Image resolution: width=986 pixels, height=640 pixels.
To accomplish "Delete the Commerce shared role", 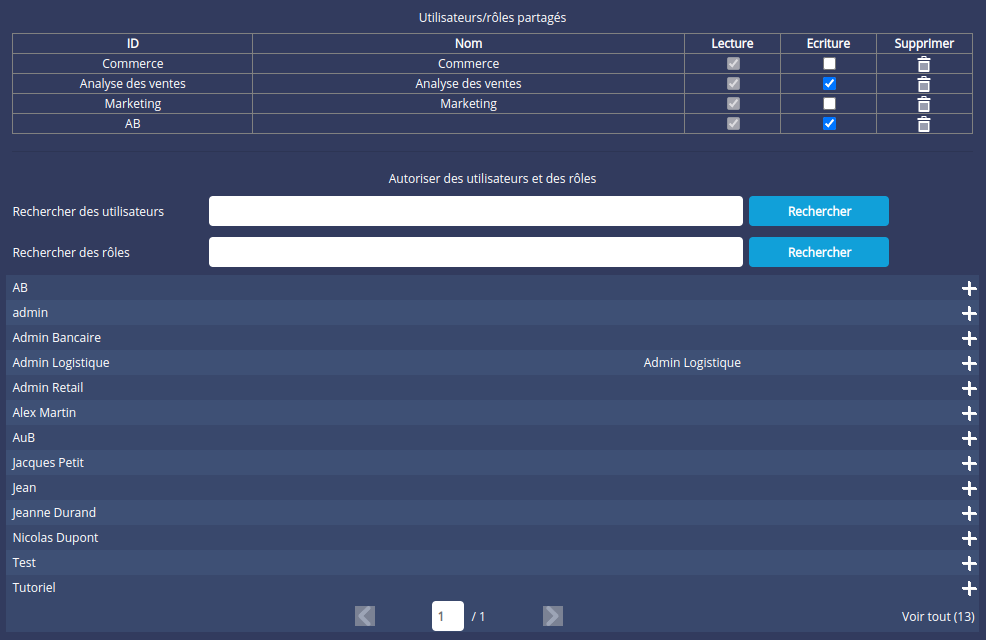I will click(x=924, y=64).
